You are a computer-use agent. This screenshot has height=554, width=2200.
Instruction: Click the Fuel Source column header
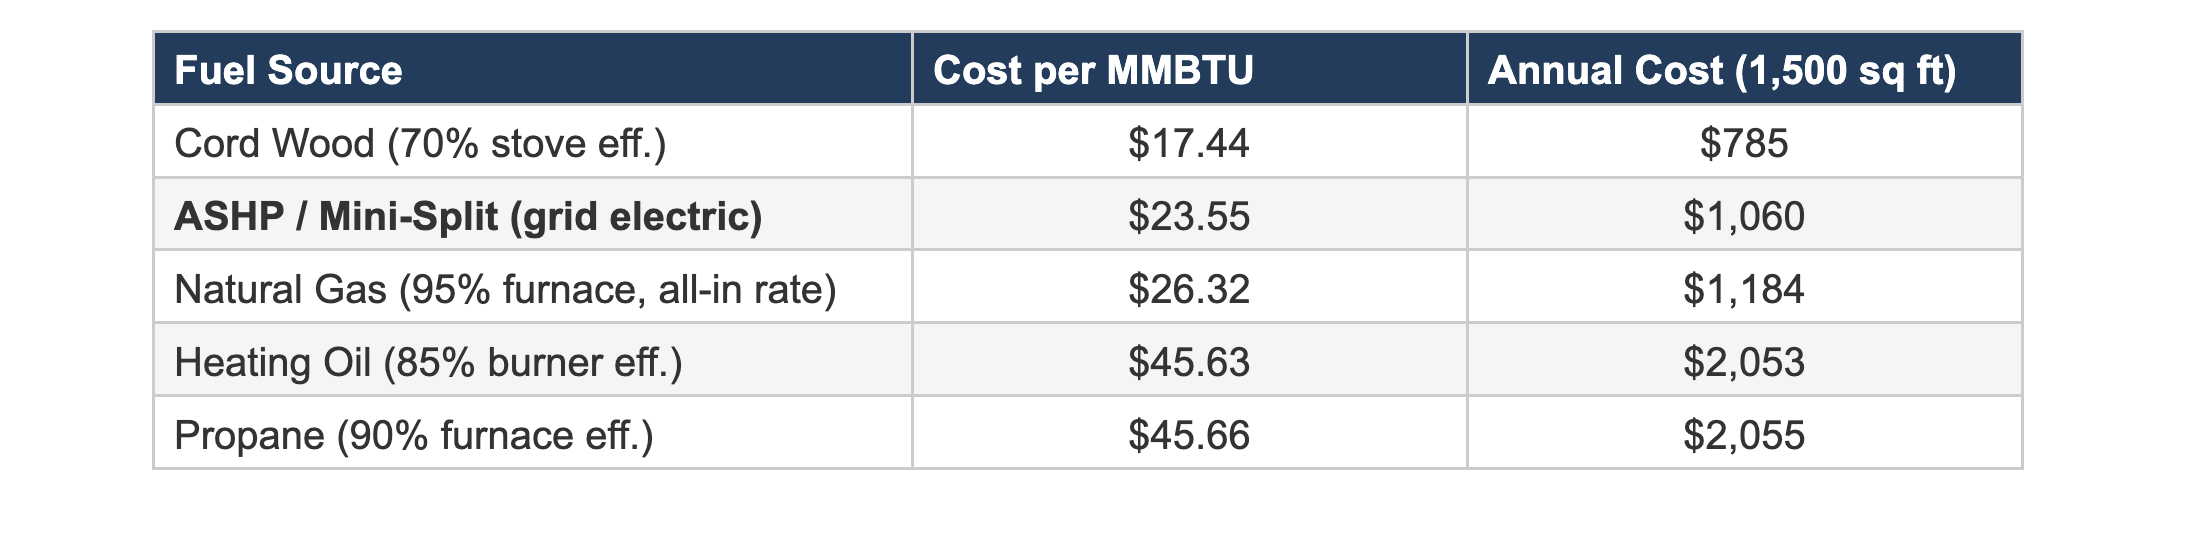pos(288,70)
